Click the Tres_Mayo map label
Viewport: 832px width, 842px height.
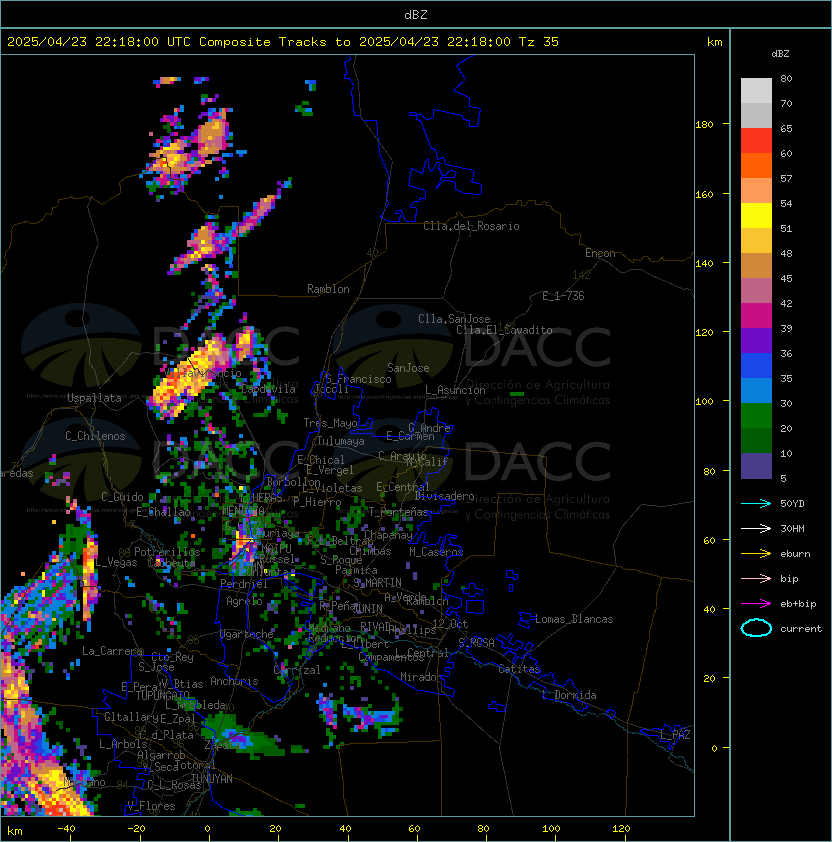330,423
